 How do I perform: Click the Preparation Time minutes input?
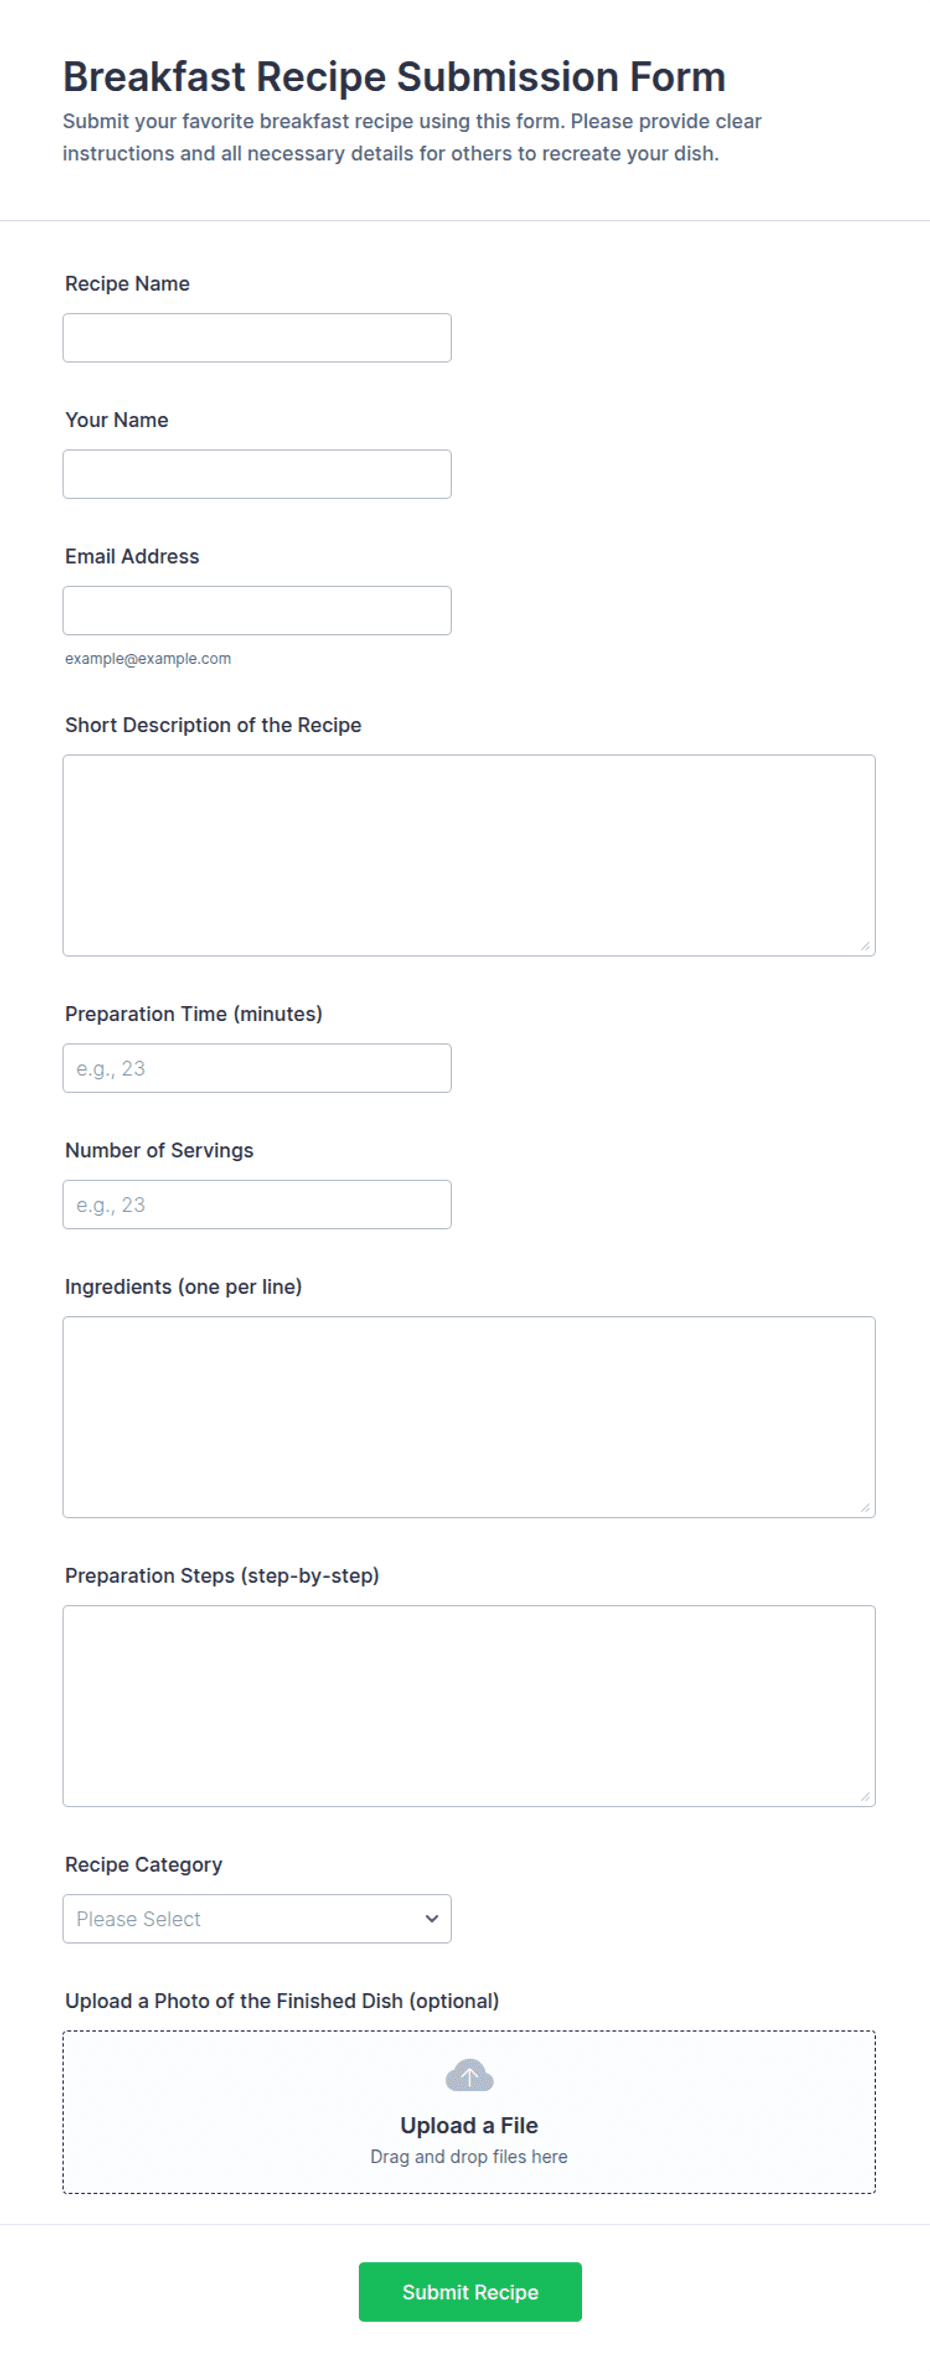257,1068
